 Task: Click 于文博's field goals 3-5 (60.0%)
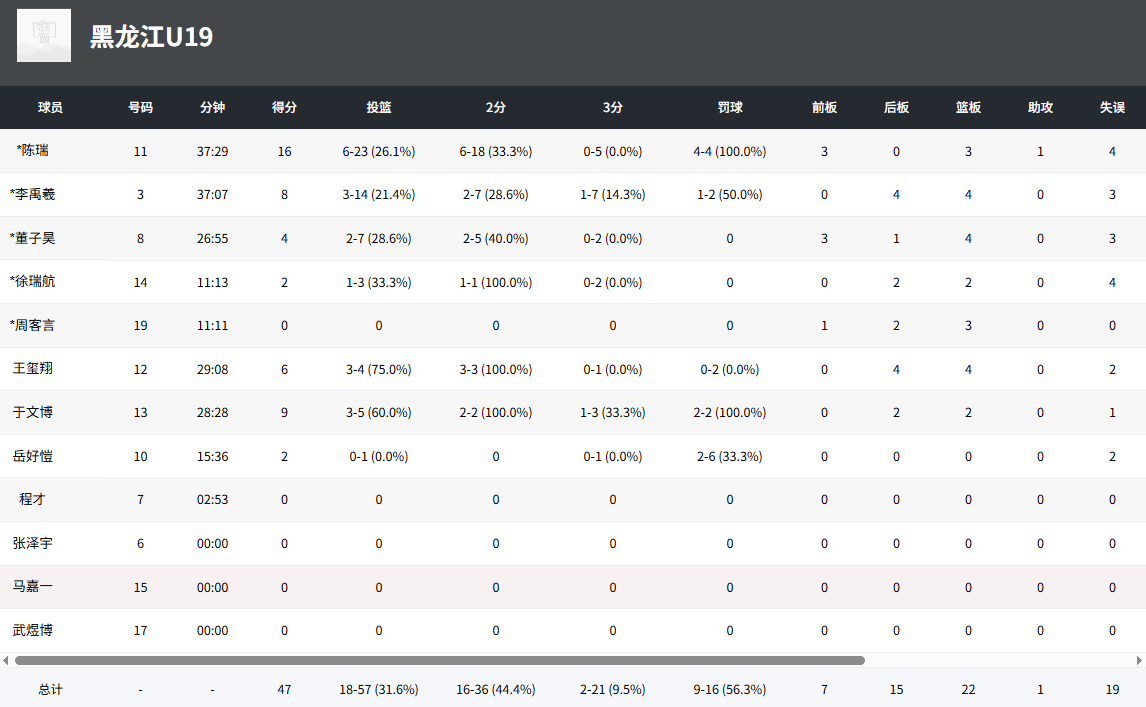click(x=379, y=412)
